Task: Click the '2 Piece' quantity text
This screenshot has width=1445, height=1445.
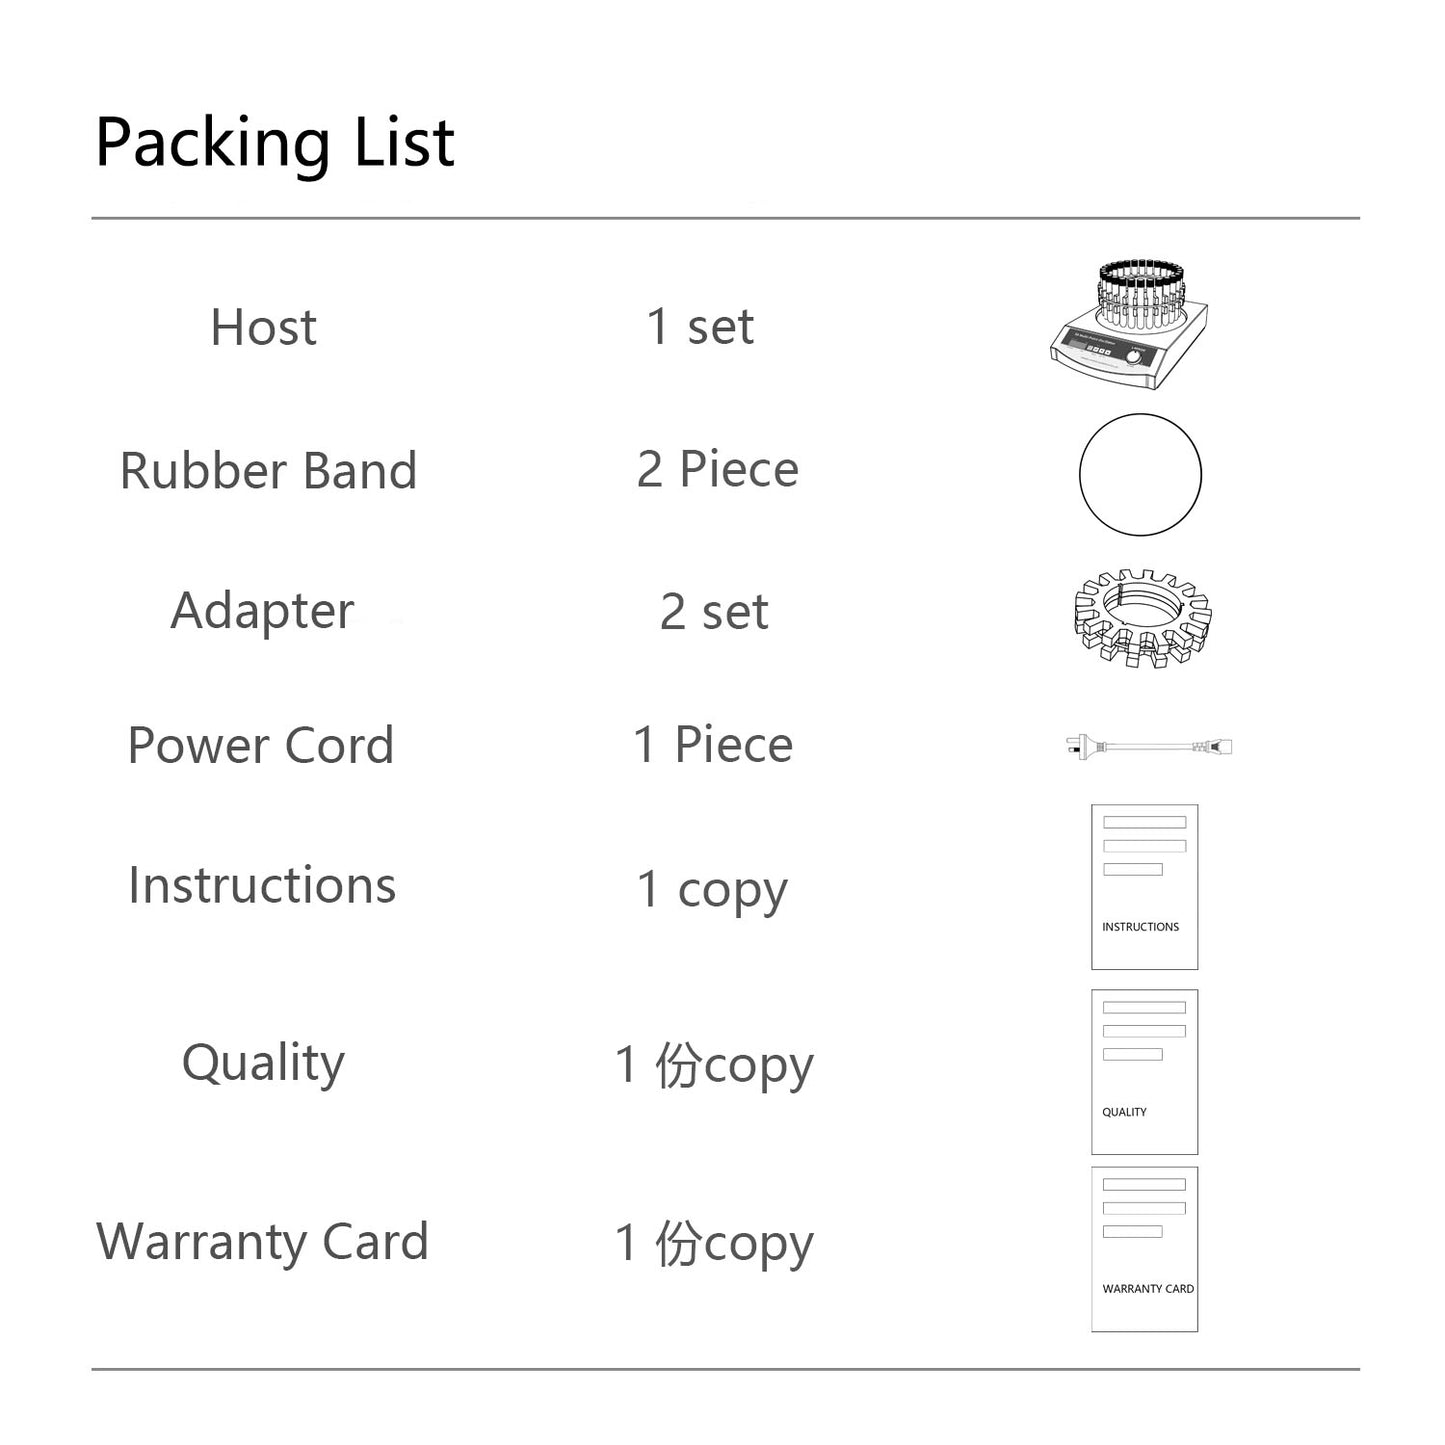Action: tap(718, 469)
